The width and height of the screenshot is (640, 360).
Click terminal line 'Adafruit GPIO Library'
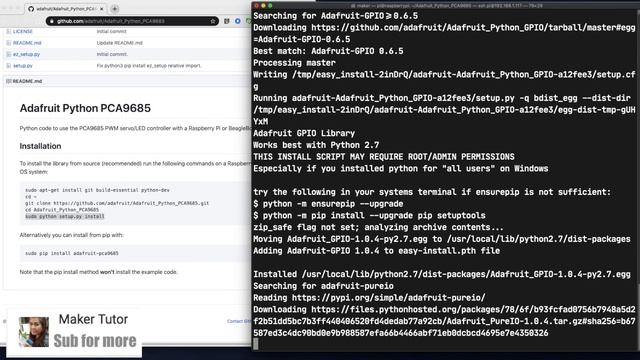(304, 133)
